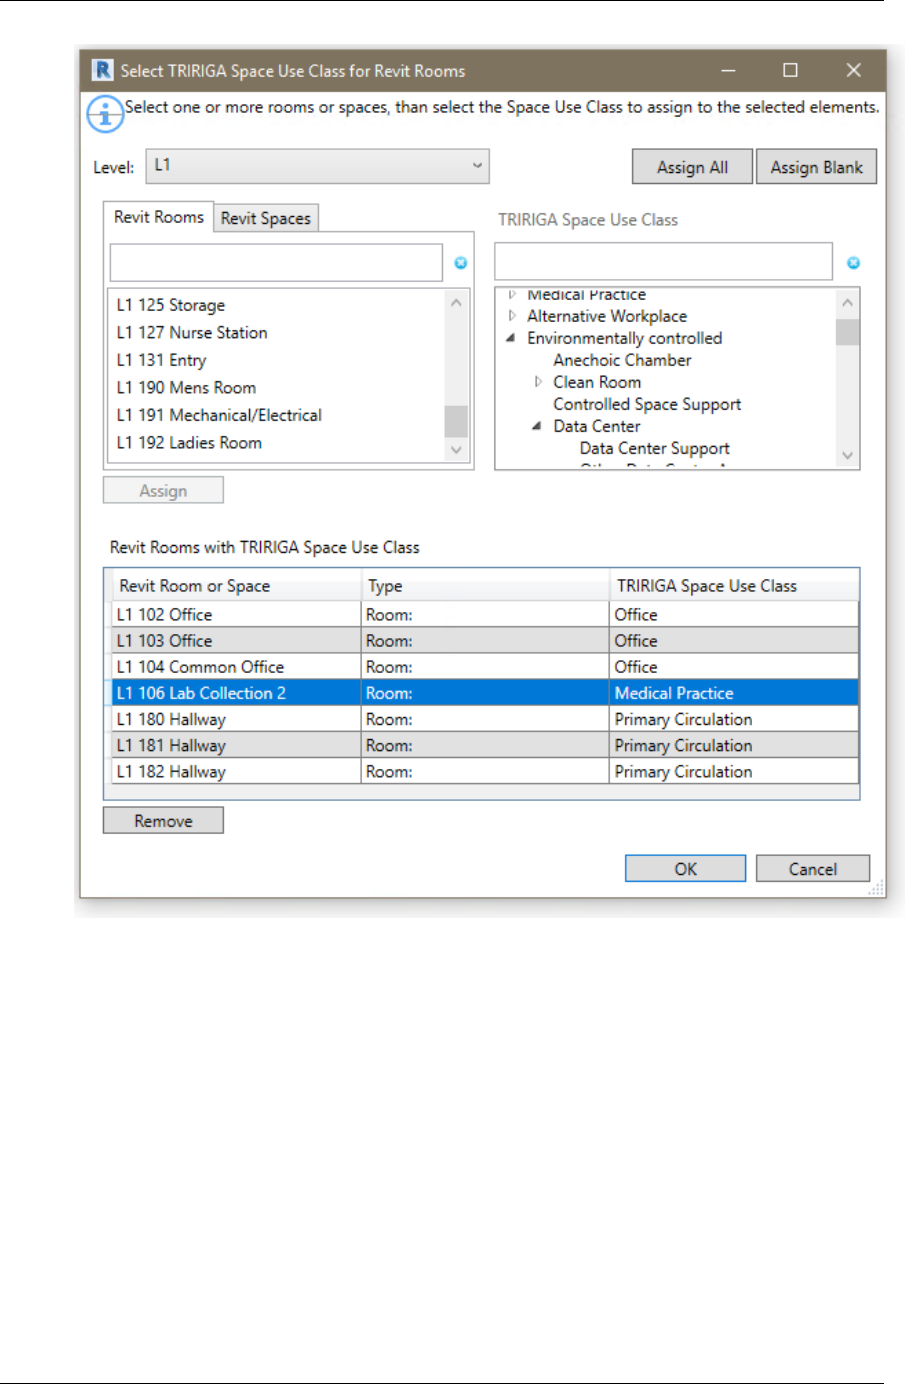Click up arrow of class tree scrollbar
This screenshot has width=905, height=1384.
(847, 302)
